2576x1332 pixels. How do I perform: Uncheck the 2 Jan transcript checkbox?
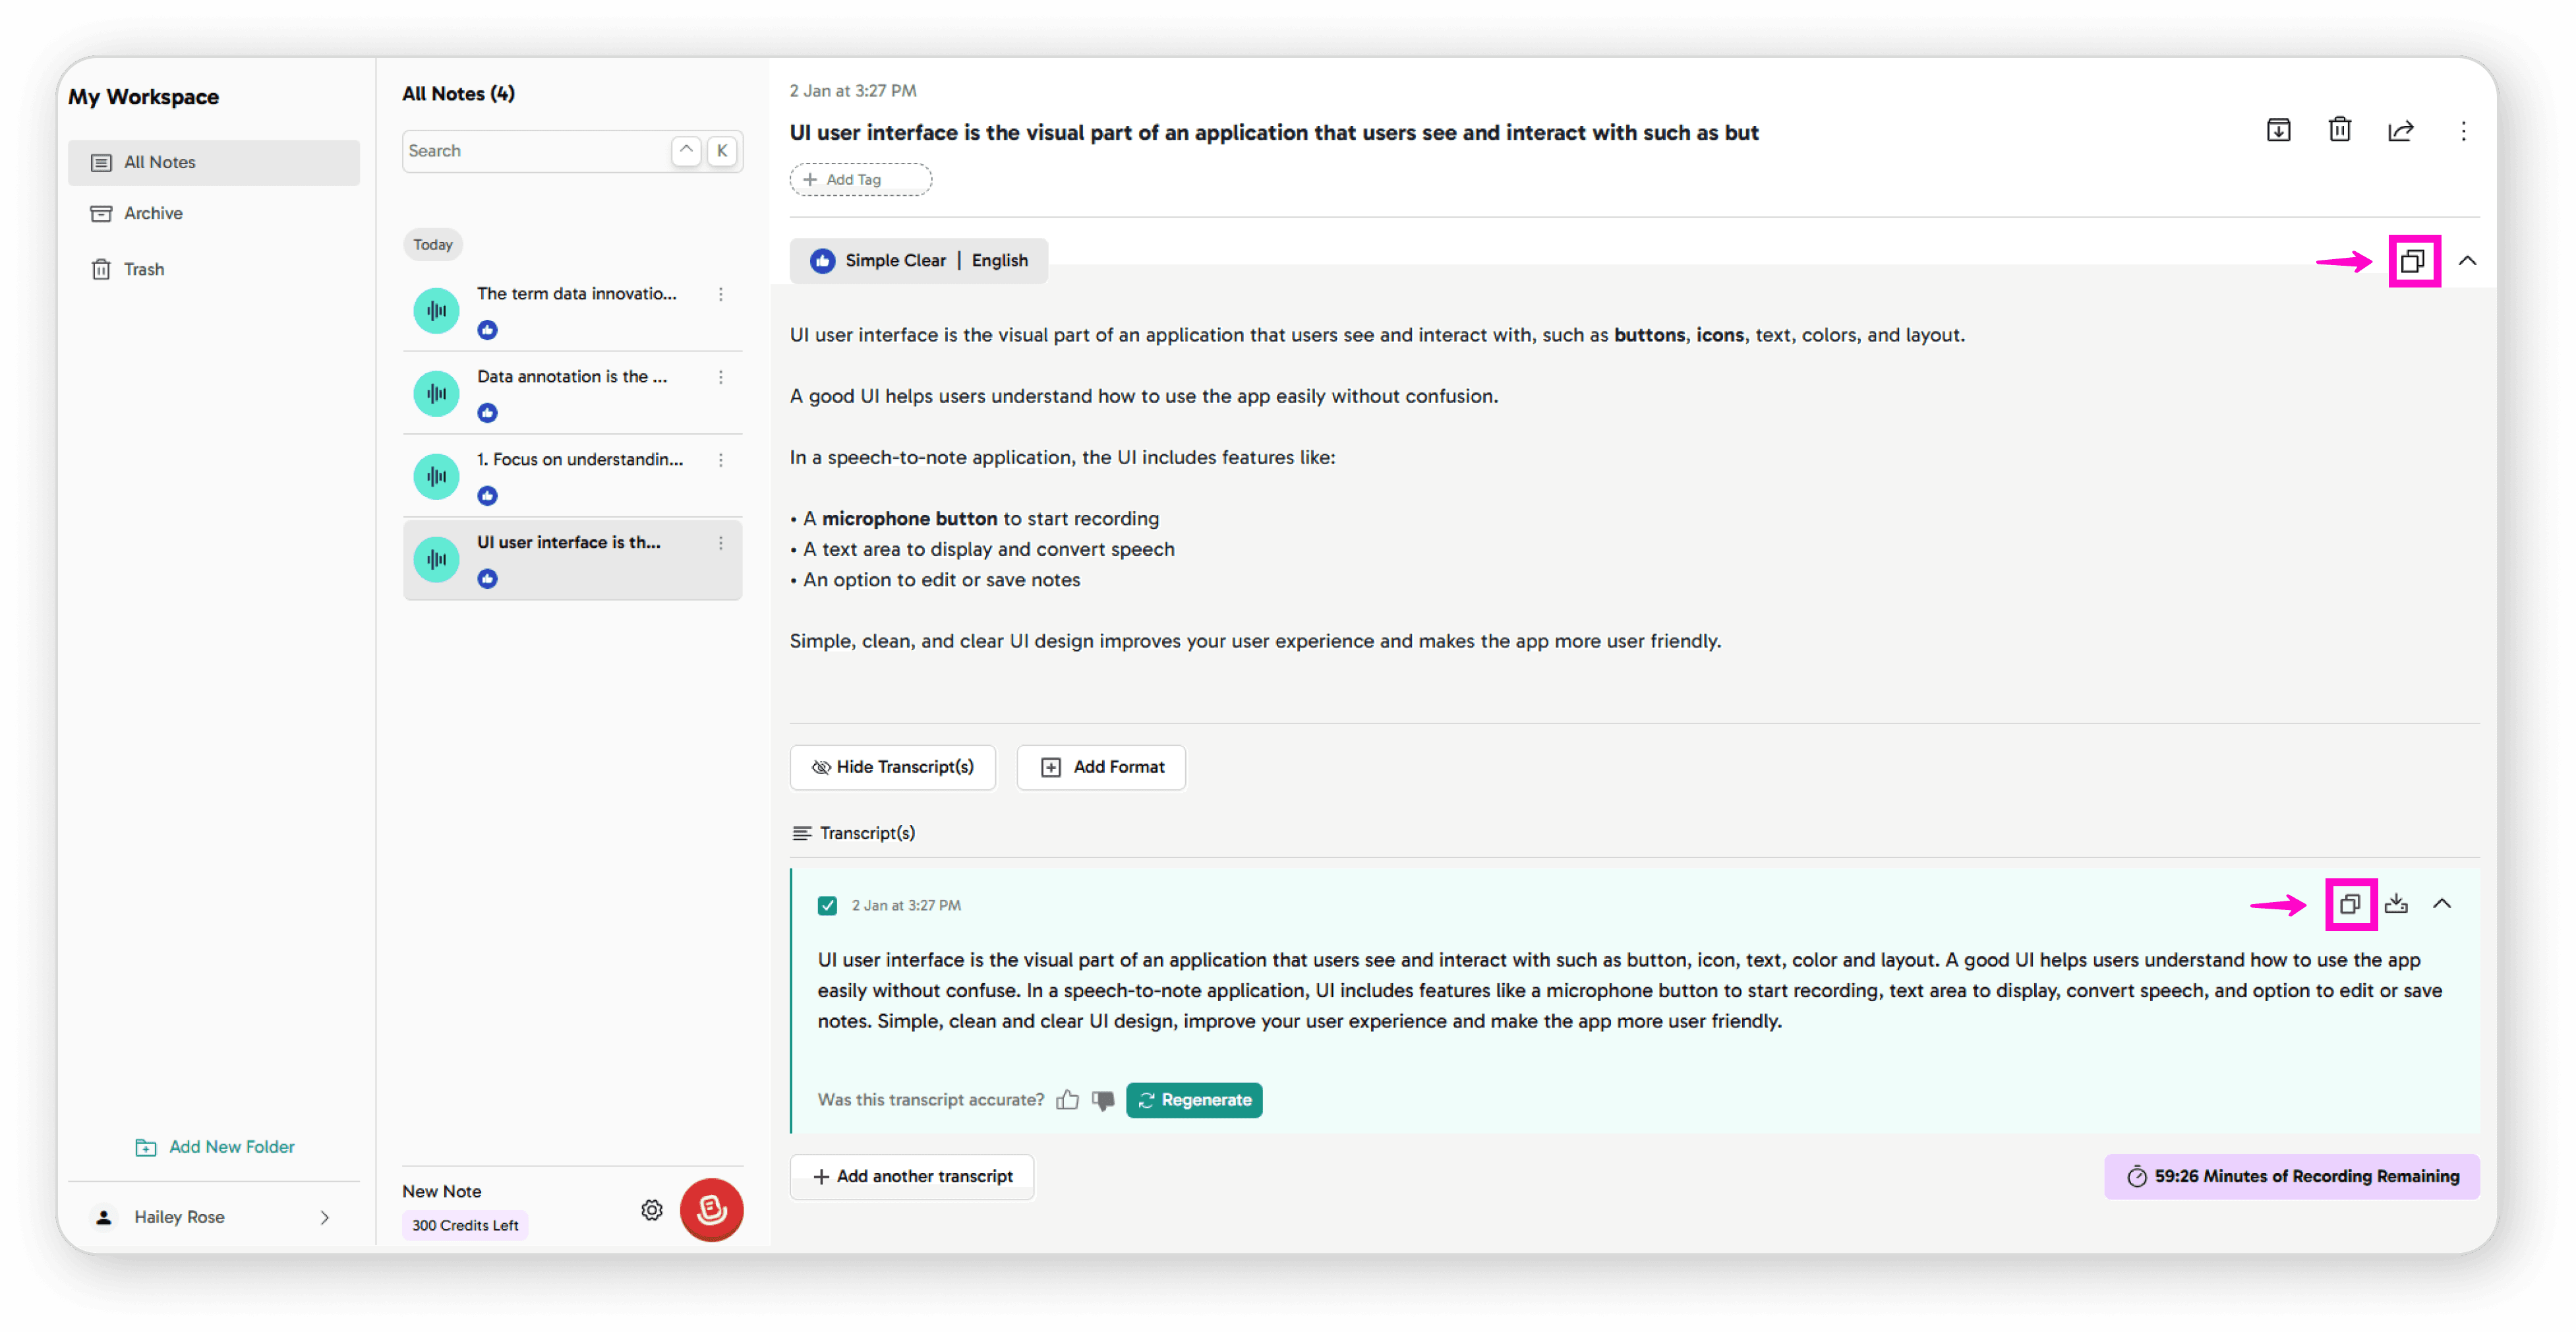tap(827, 905)
